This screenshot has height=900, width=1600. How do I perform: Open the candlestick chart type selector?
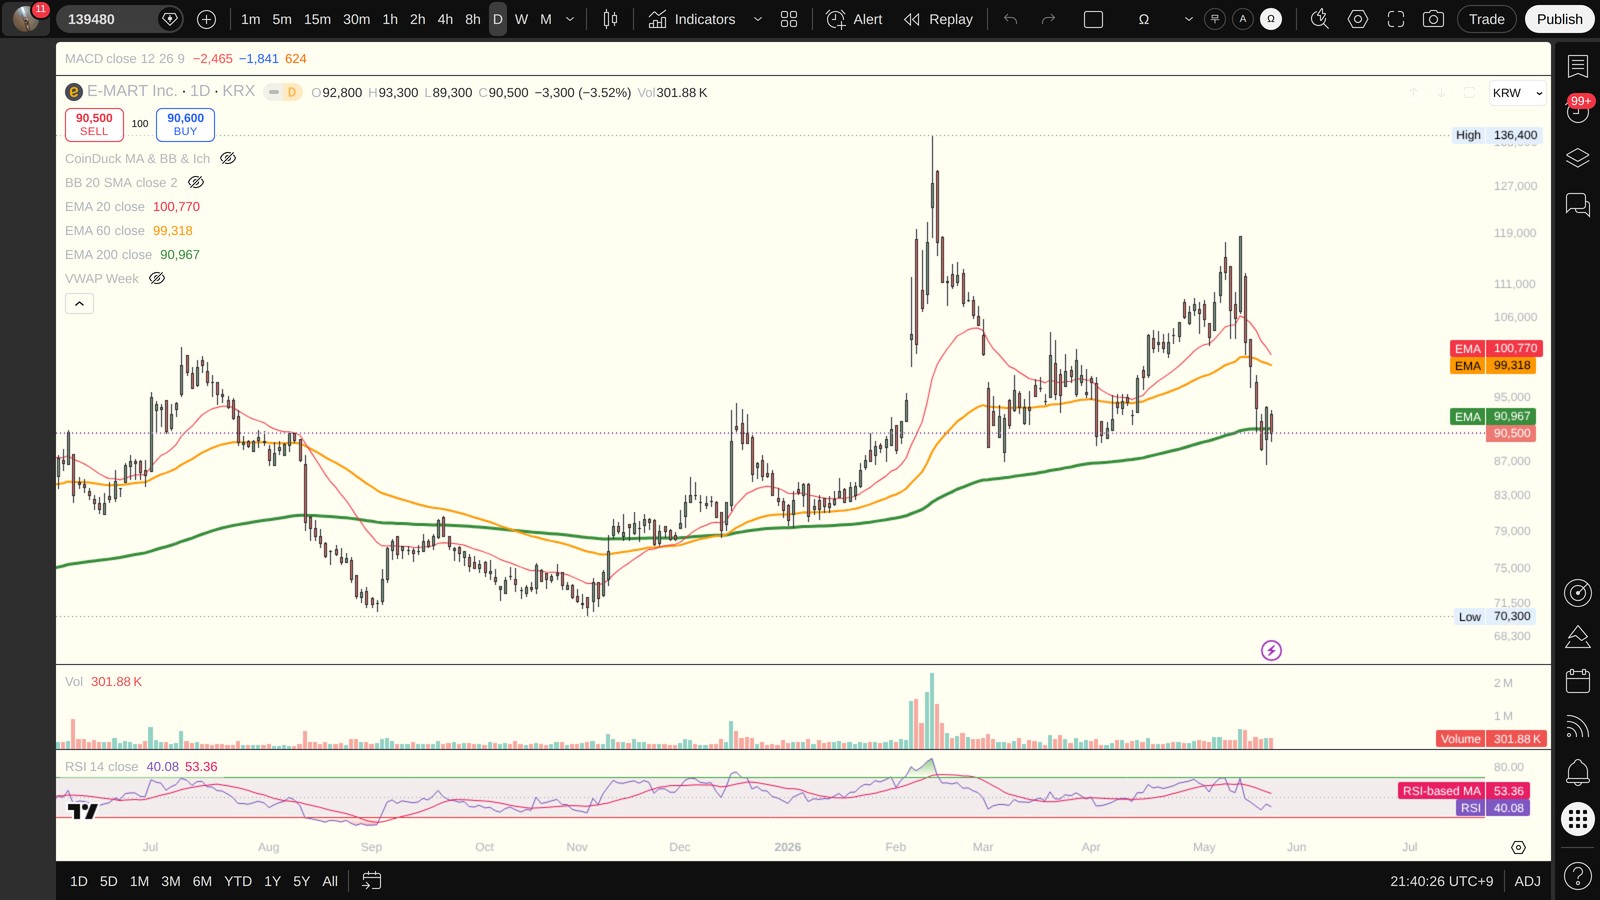pos(610,19)
